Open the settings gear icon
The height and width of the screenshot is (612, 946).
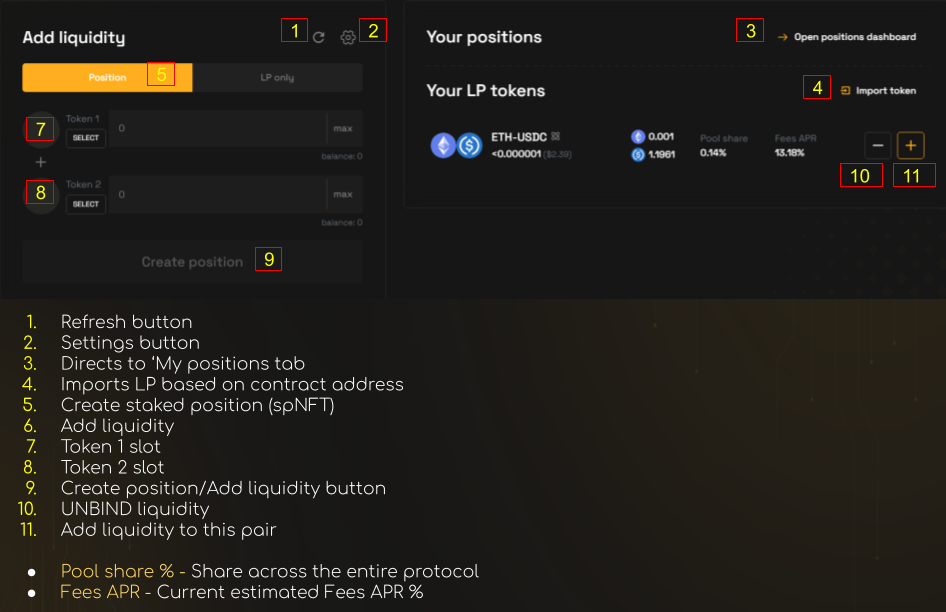tap(348, 37)
